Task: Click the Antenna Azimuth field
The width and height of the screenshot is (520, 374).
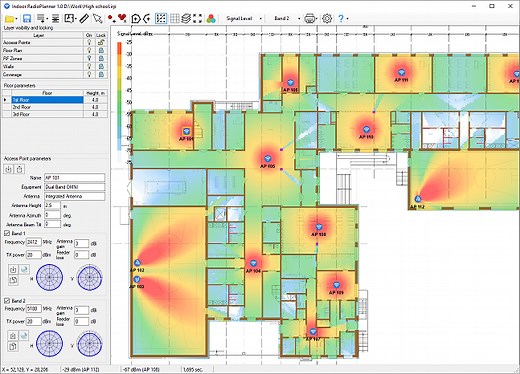Action: coord(52,215)
